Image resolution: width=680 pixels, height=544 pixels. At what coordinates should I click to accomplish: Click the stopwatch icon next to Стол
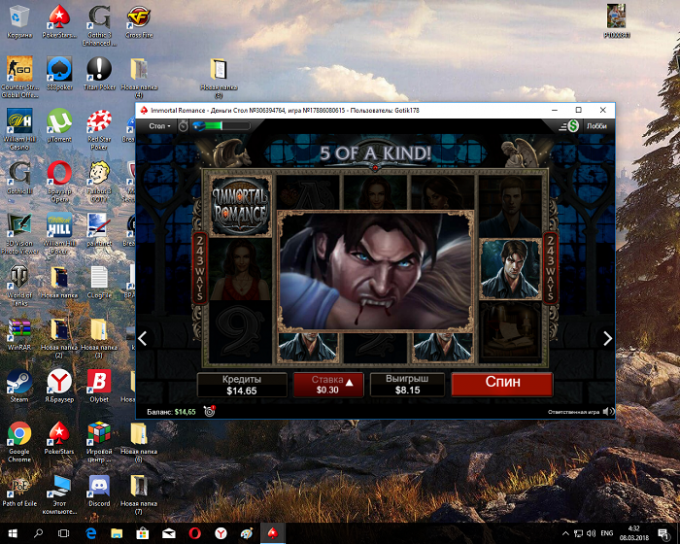[183, 126]
